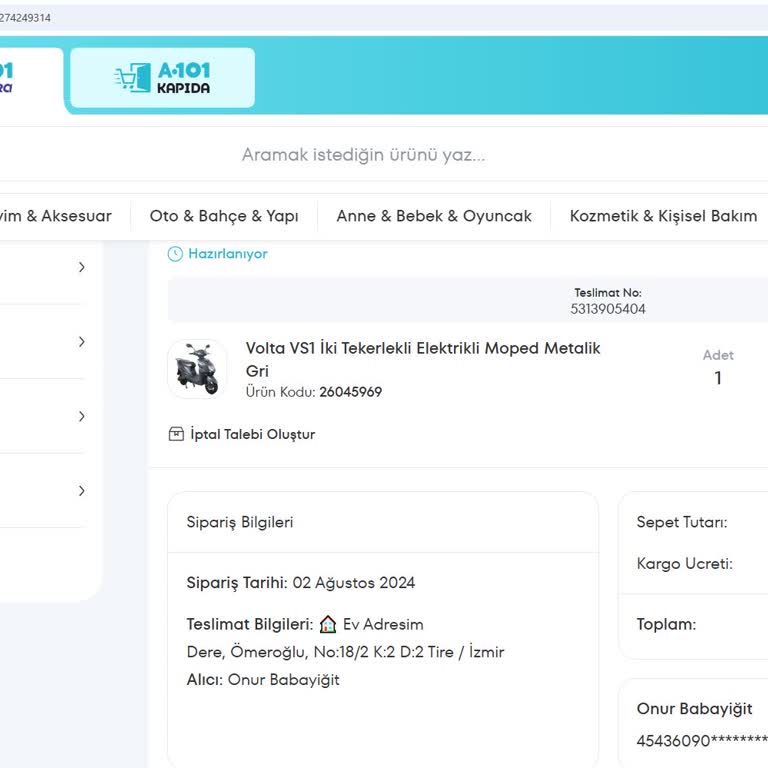
Task: Click the box icon beside İptal Talebi Oluştur
Action: coord(176,434)
